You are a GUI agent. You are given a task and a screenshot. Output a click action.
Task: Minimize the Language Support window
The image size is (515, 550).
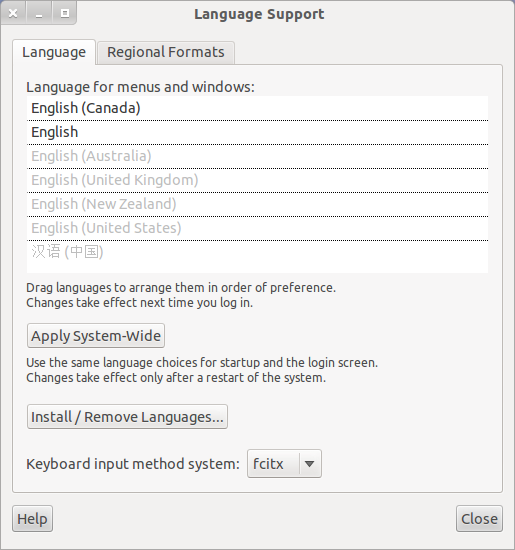tap(39, 13)
